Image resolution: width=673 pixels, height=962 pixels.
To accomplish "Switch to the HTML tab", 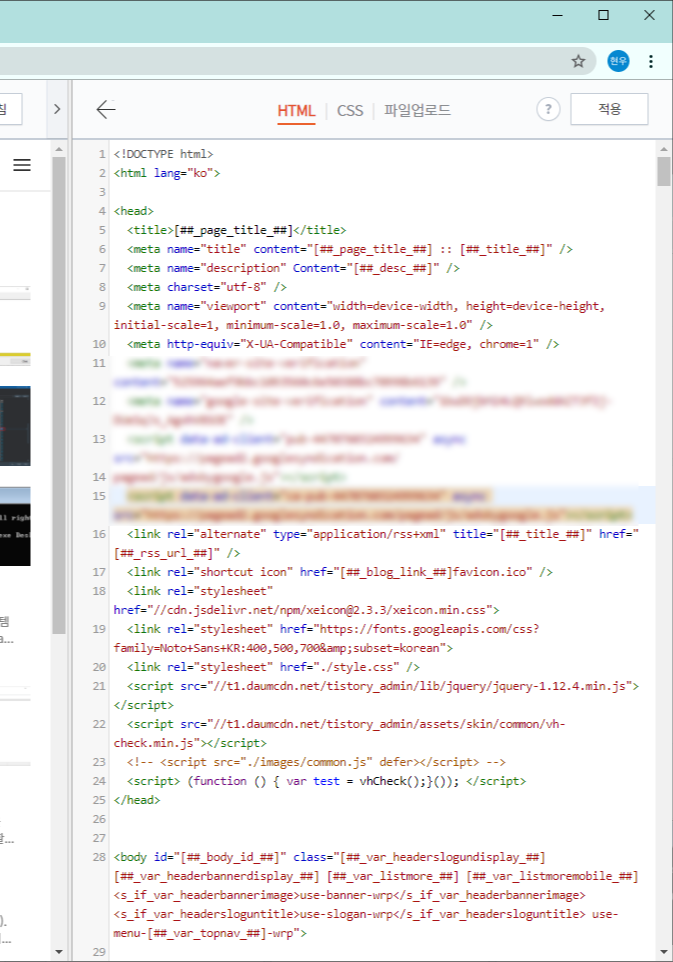I will [x=296, y=111].
